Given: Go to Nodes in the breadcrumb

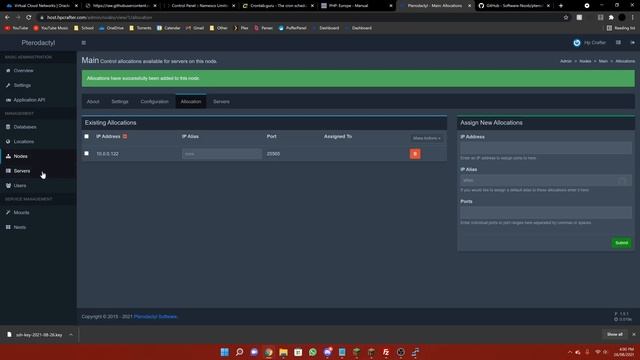Looking at the screenshot, I should pyautogui.click(x=585, y=61).
